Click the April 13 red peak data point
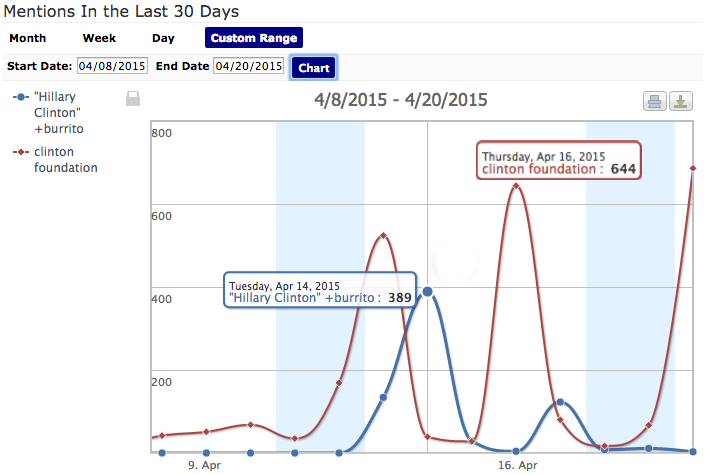Image resolution: width=708 pixels, height=475 pixels. (384, 236)
